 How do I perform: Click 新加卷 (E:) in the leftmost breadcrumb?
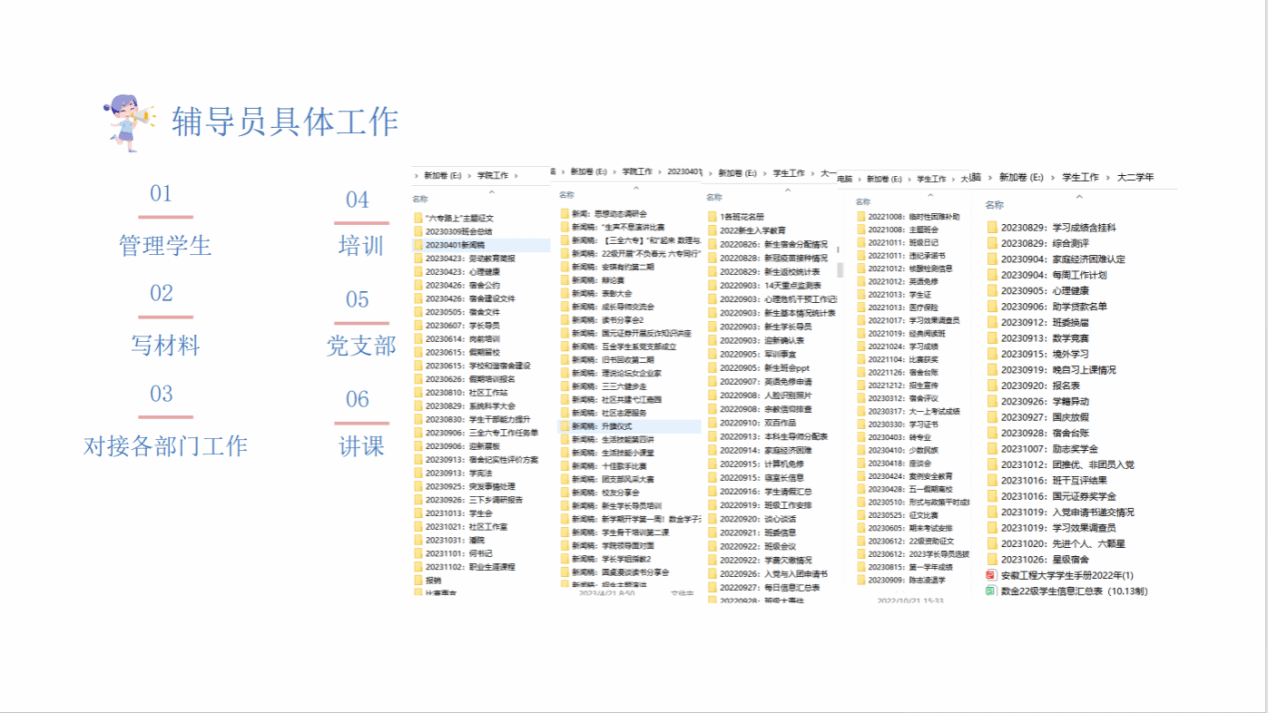pos(444,176)
